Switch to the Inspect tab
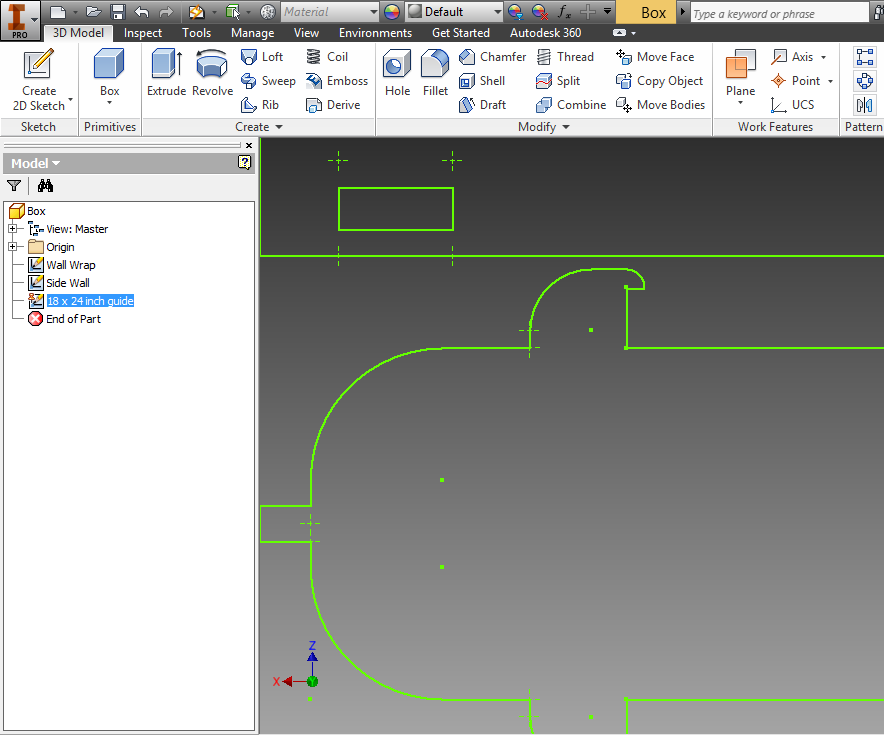This screenshot has height=737, width=884. point(143,33)
